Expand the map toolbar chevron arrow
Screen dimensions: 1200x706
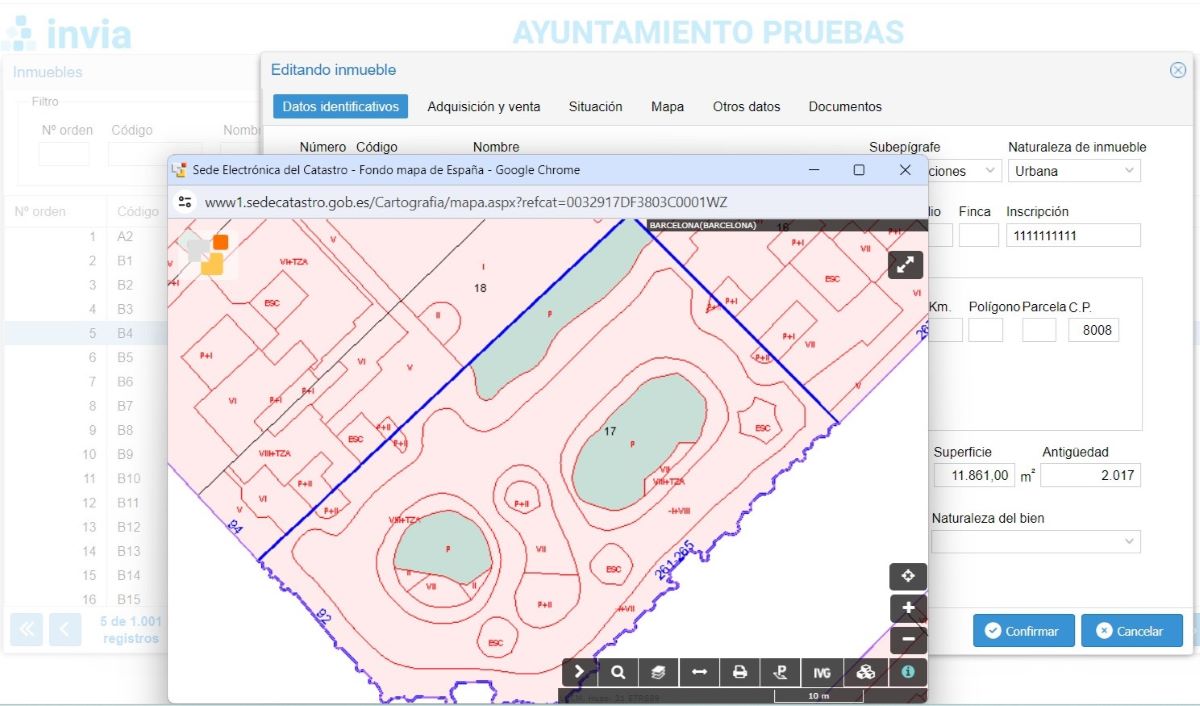pyautogui.click(x=579, y=672)
